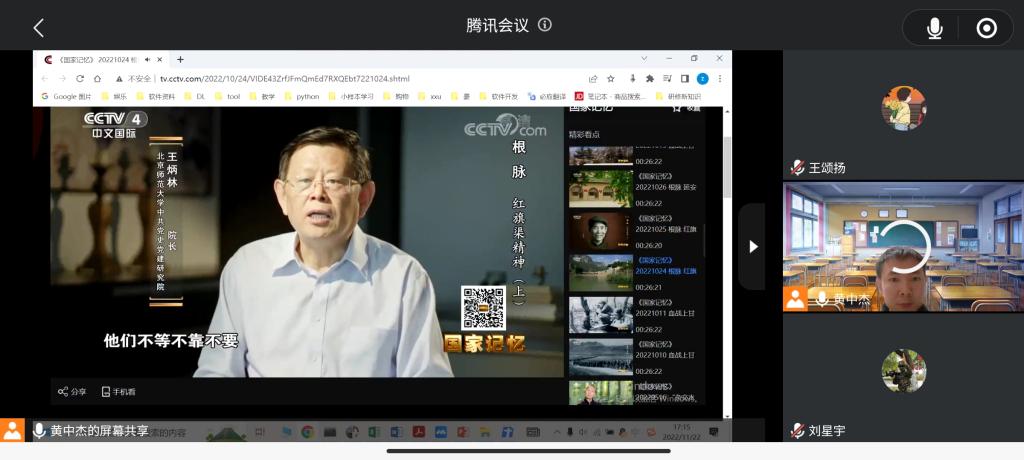Click the 国家记忆 browser tab
Viewport: 1024px width, 460px height.
coord(102,59)
